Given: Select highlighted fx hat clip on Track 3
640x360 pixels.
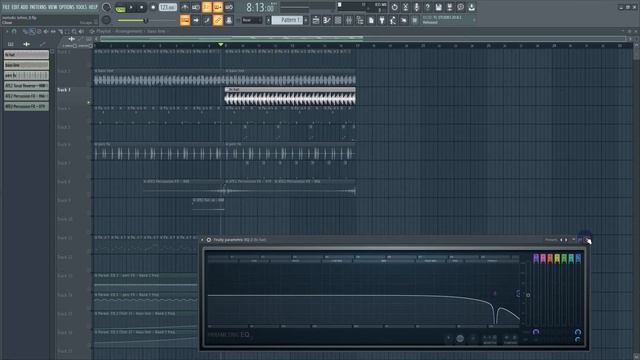Looking at the screenshot, I should click(x=290, y=96).
